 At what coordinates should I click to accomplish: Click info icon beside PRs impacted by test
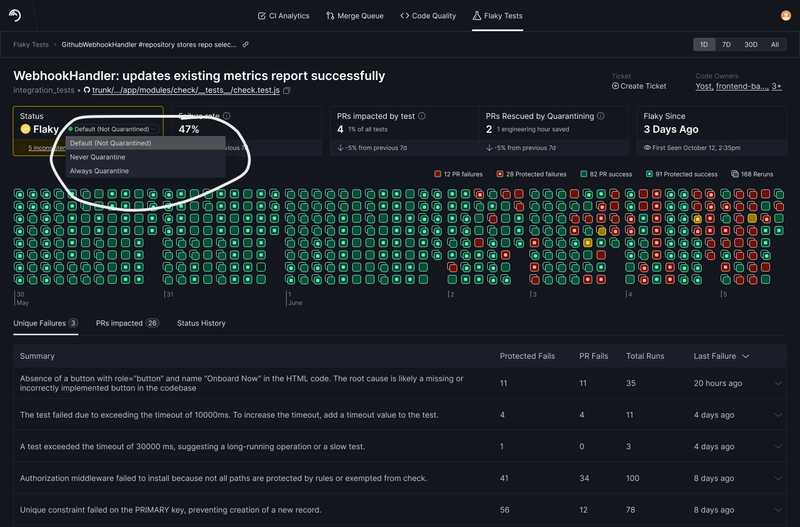click(421, 116)
